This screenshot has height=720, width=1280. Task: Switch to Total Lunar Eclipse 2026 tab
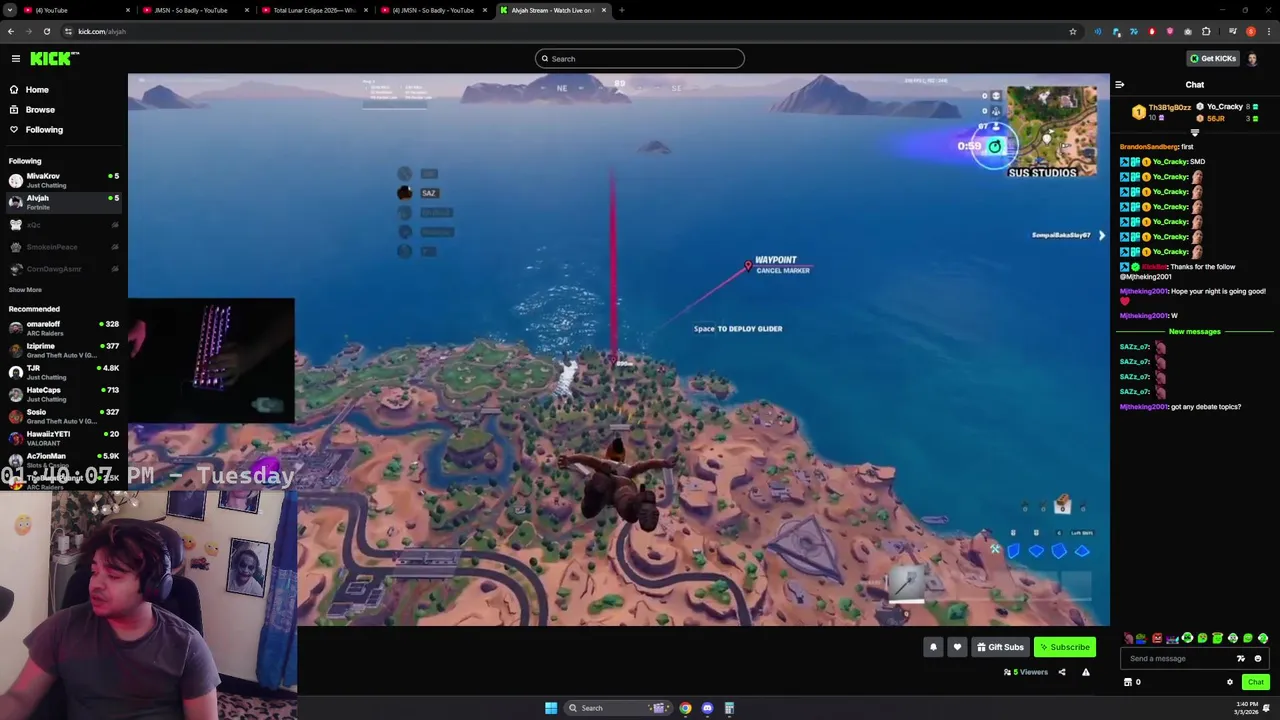pos(314,10)
